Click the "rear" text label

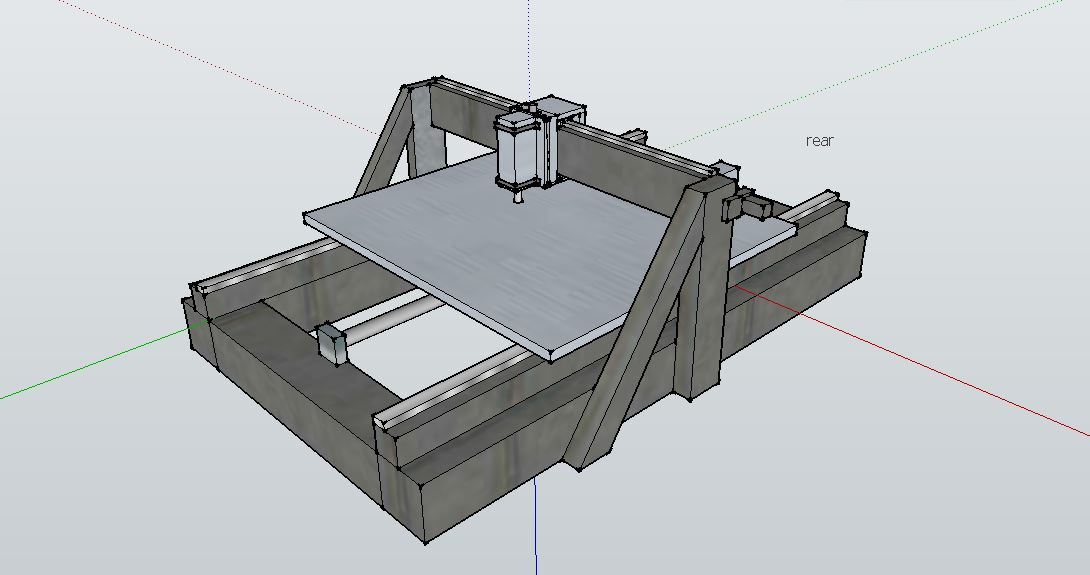tap(819, 141)
